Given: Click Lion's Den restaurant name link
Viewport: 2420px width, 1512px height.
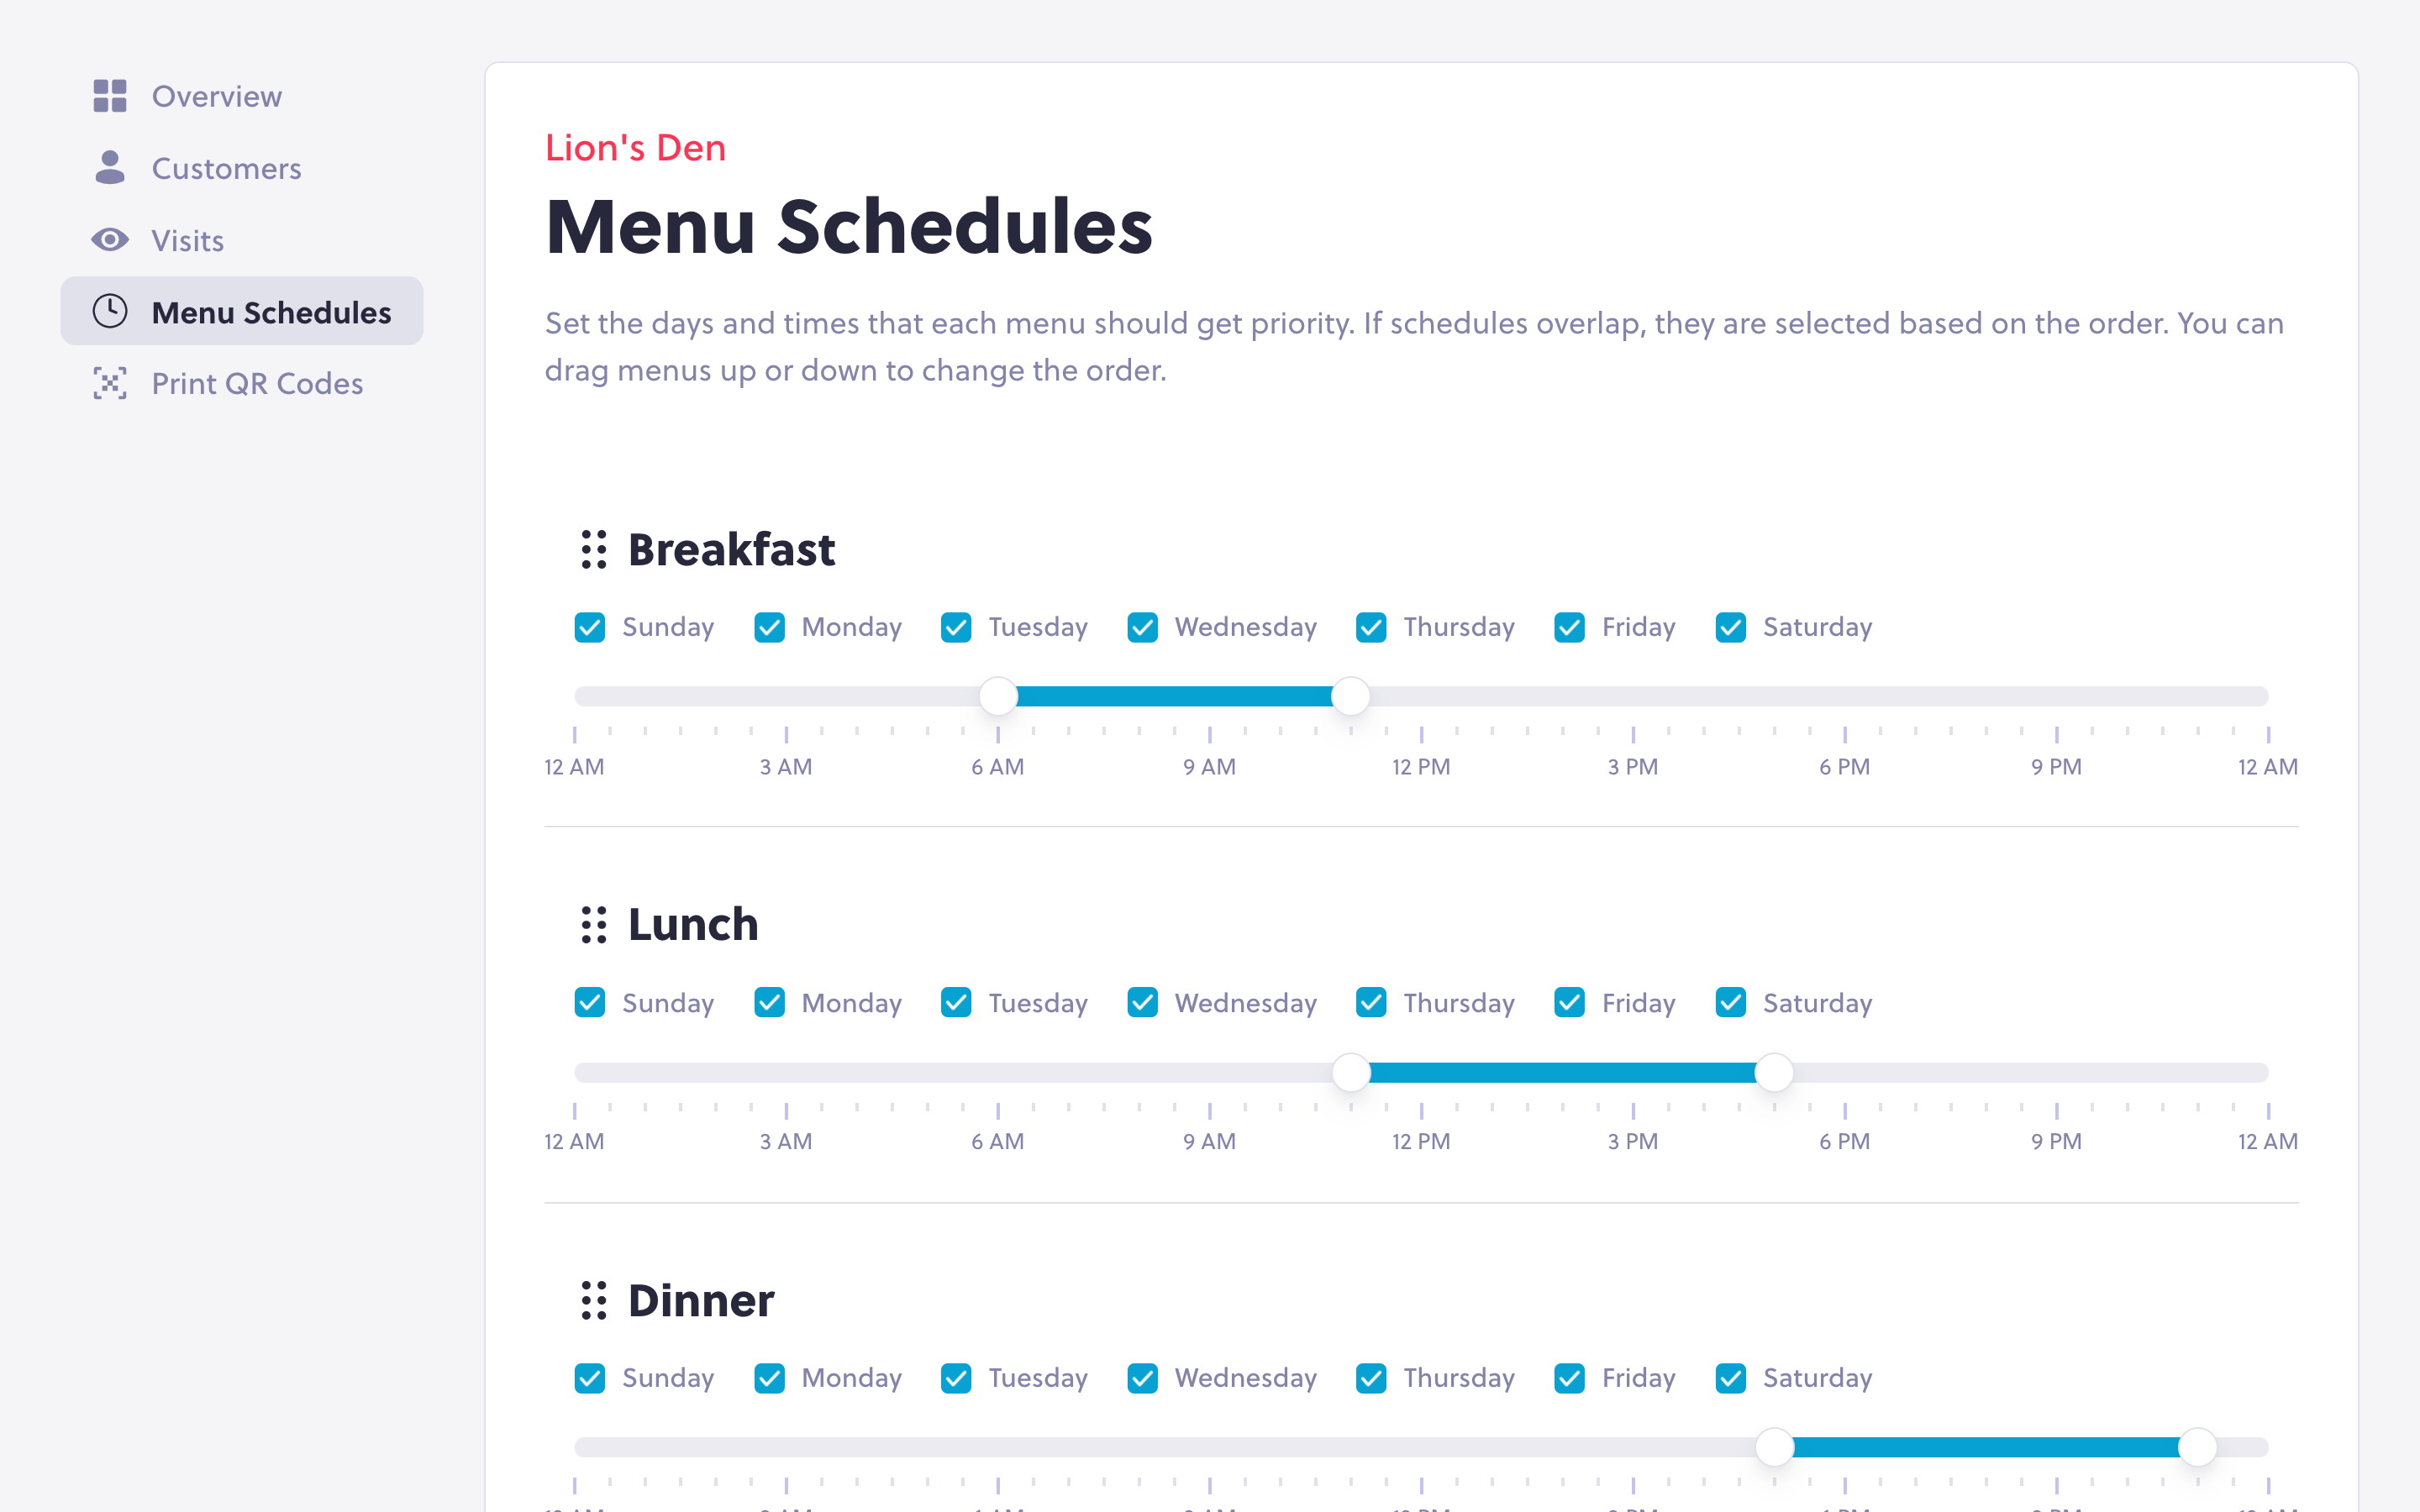Looking at the screenshot, I should pos(636,146).
